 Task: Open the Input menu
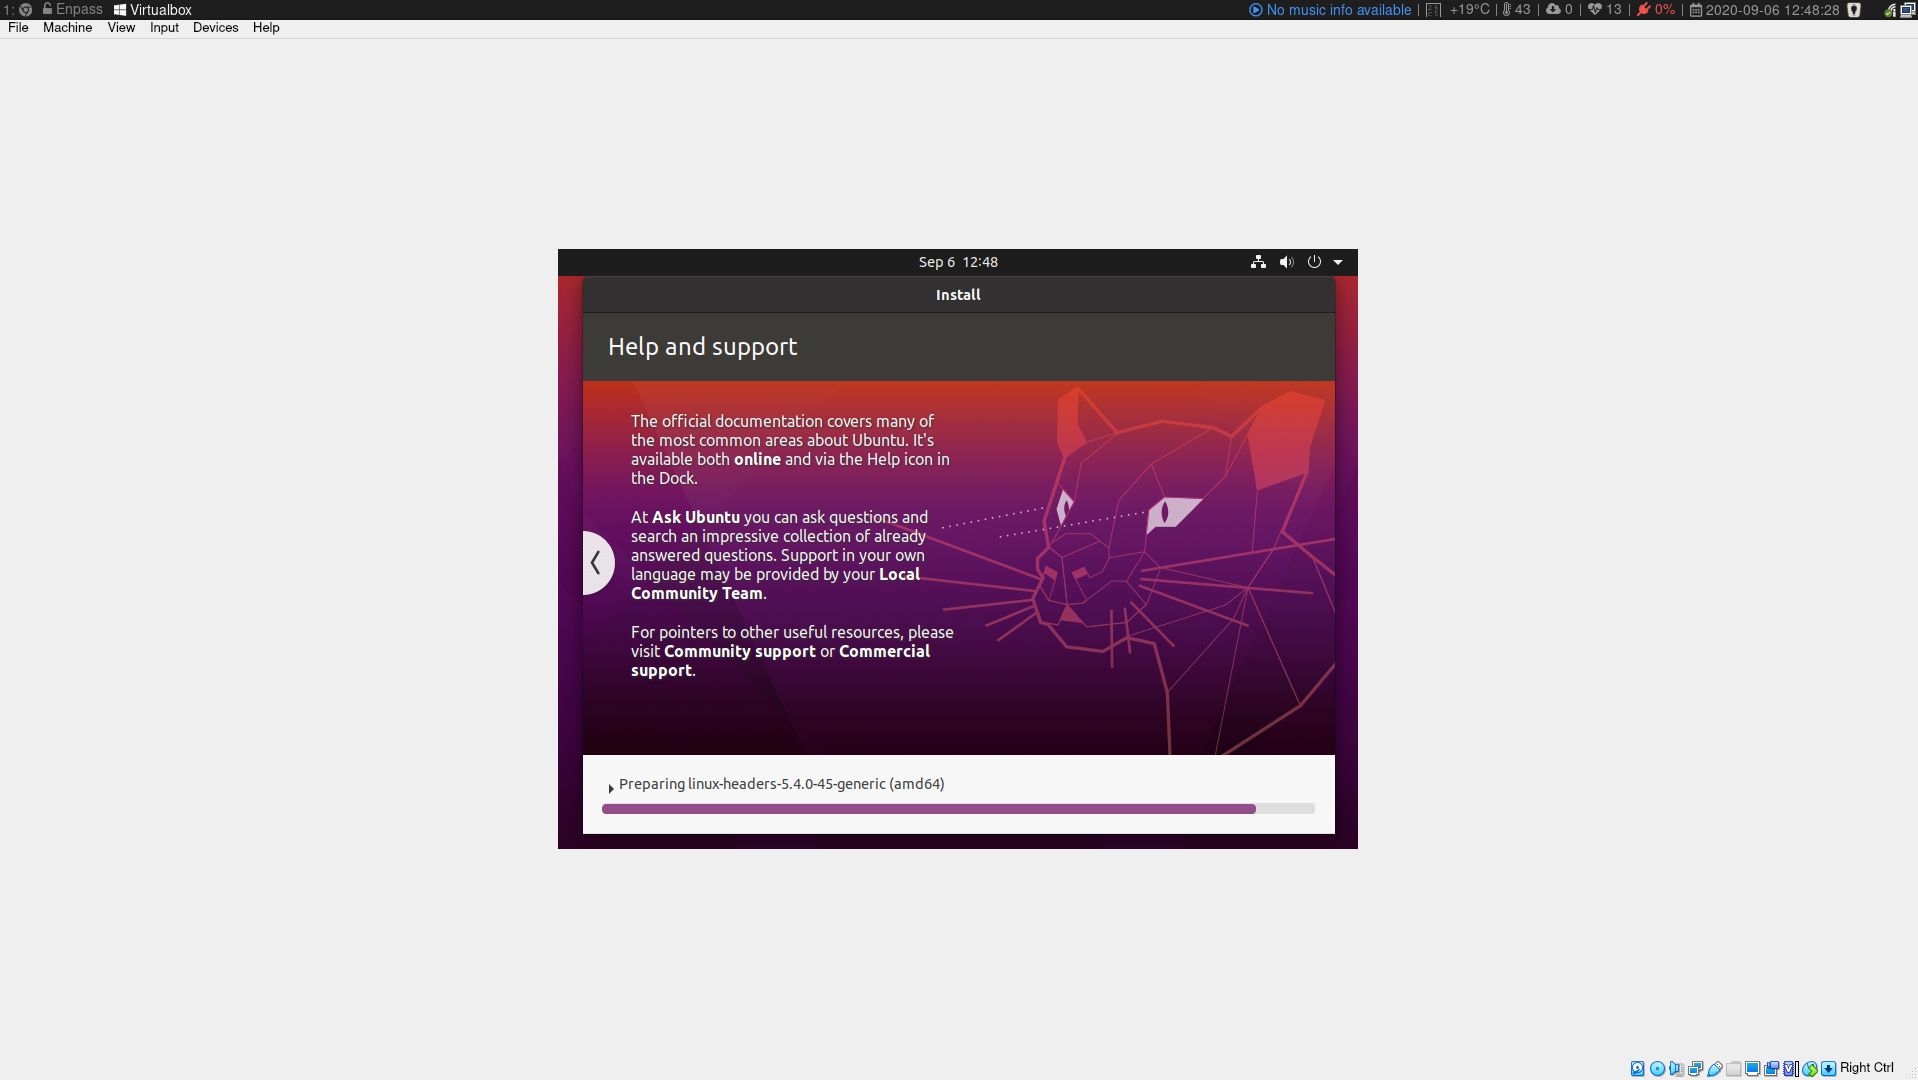(x=164, y=27)
